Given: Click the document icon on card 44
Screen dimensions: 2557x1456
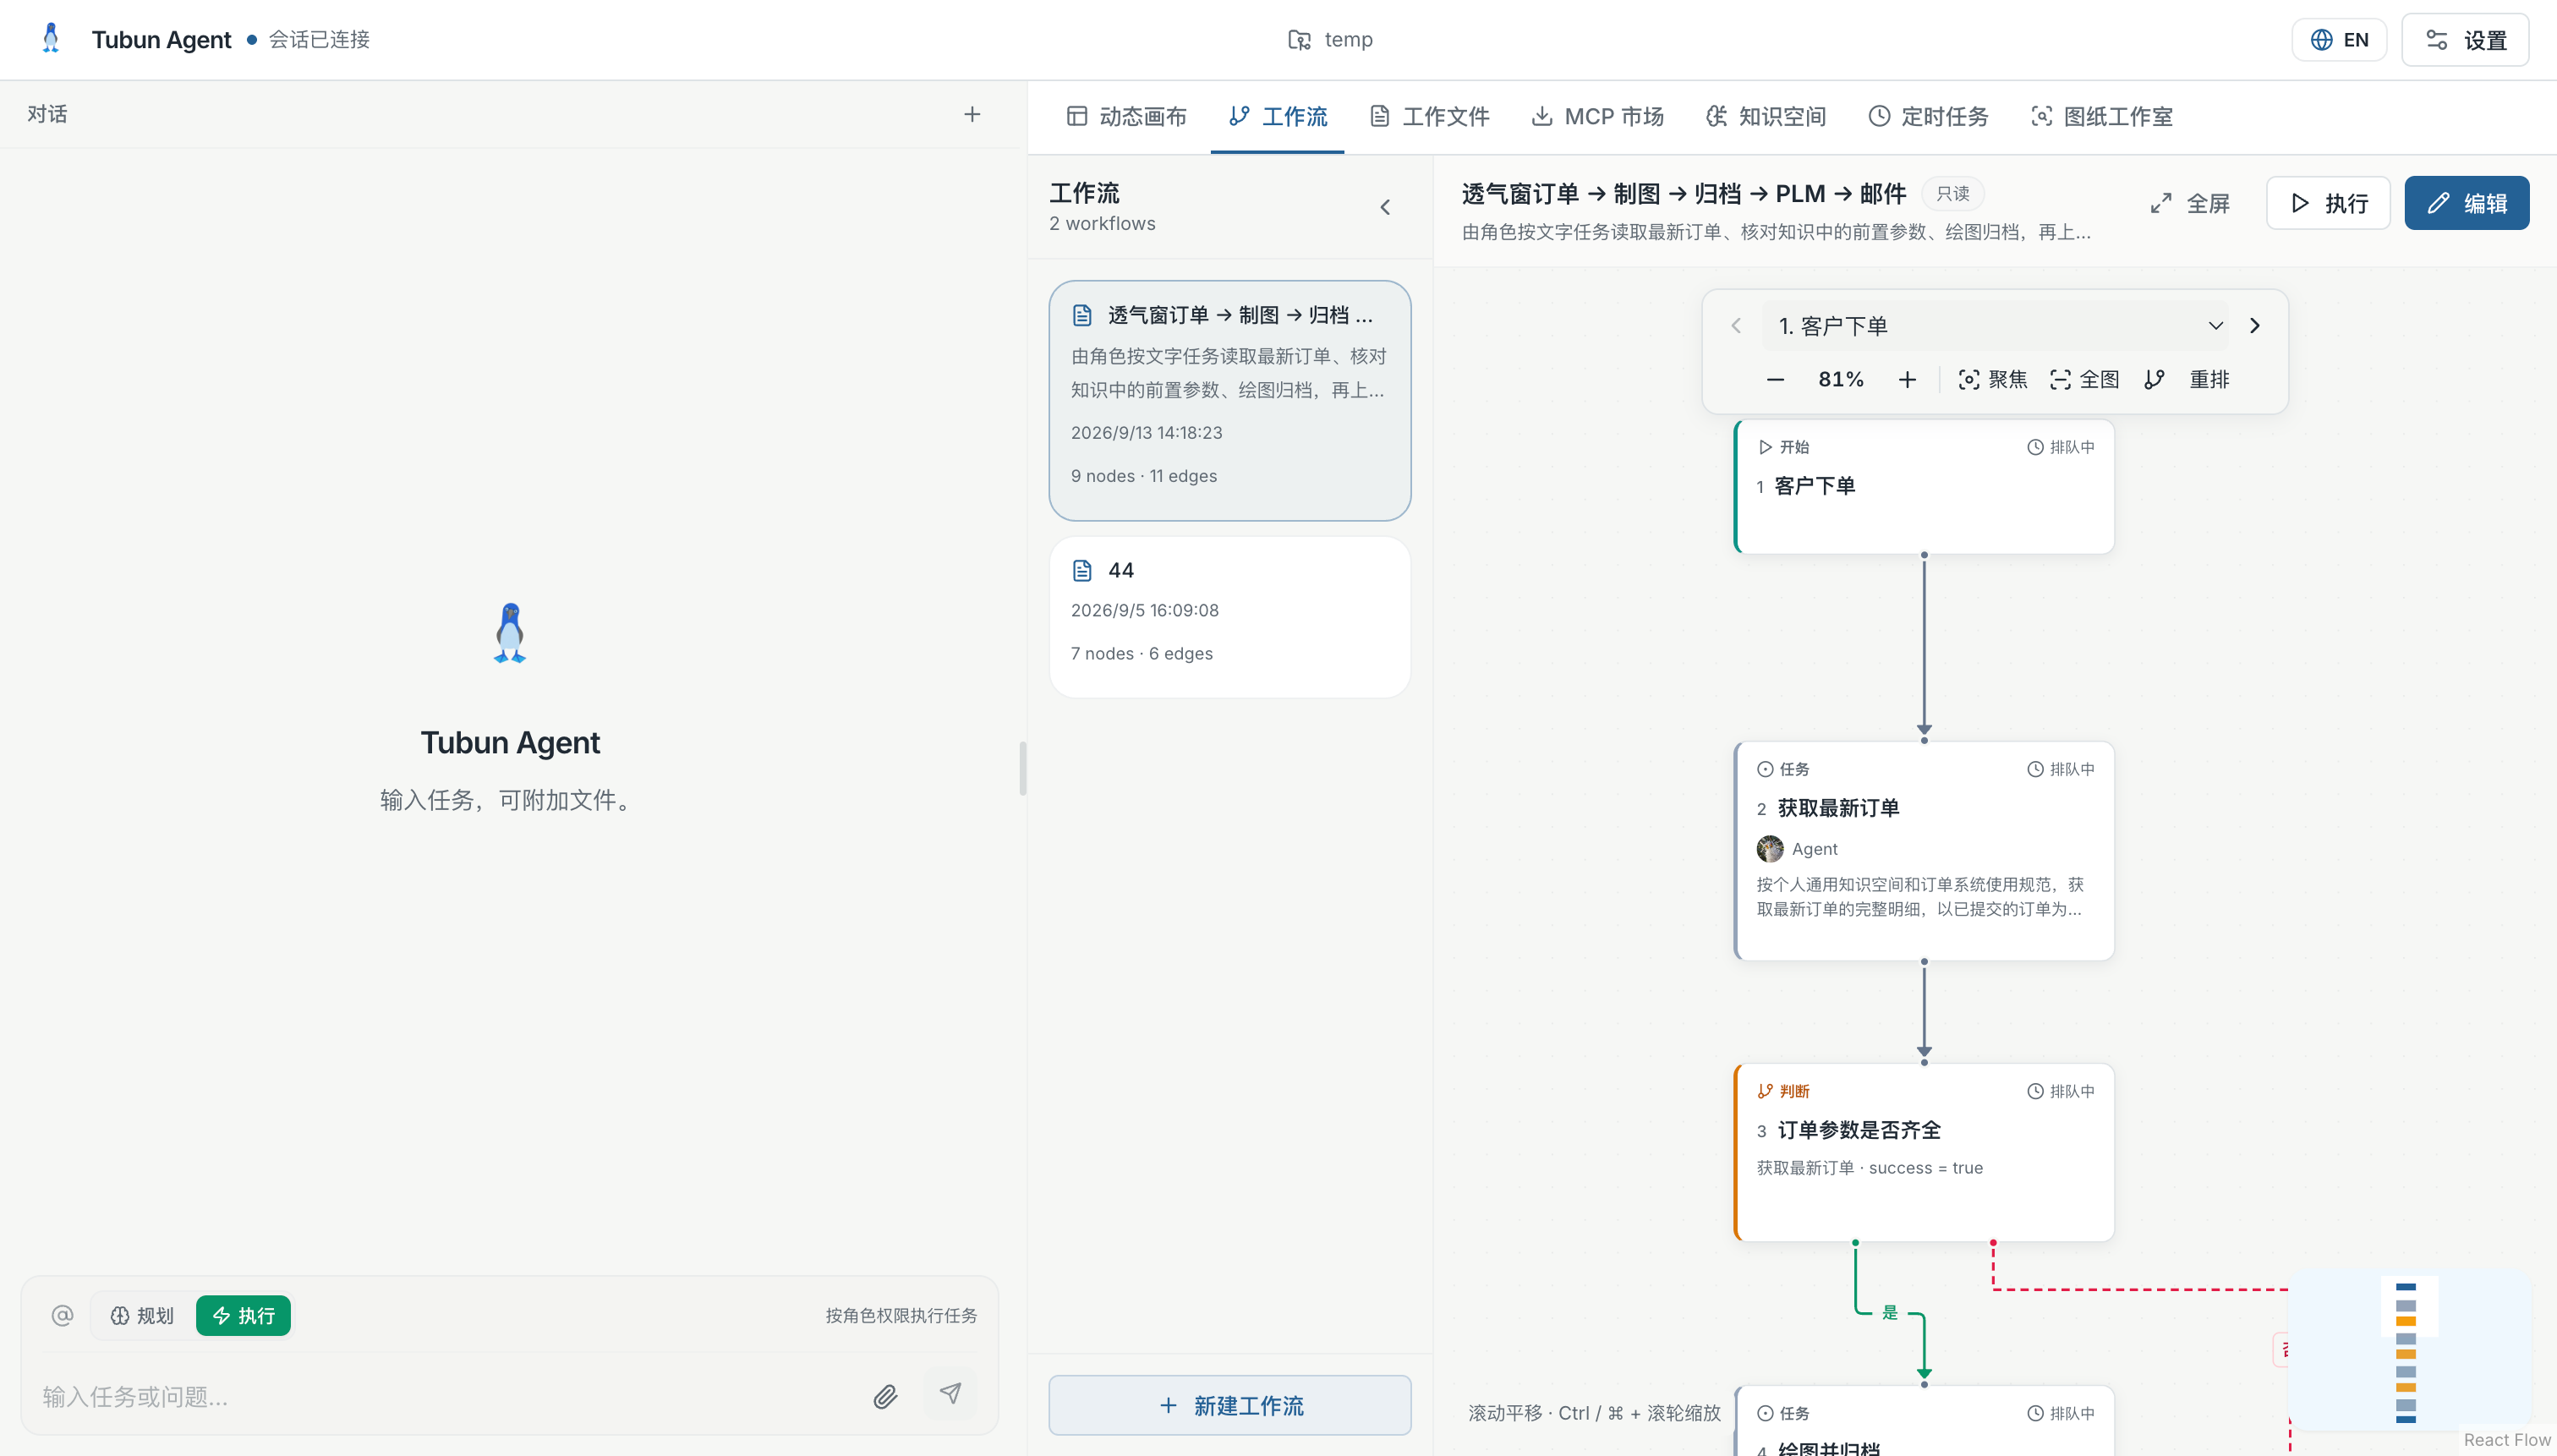Looking at the screenshot, I should click(x=1082, y=570).
